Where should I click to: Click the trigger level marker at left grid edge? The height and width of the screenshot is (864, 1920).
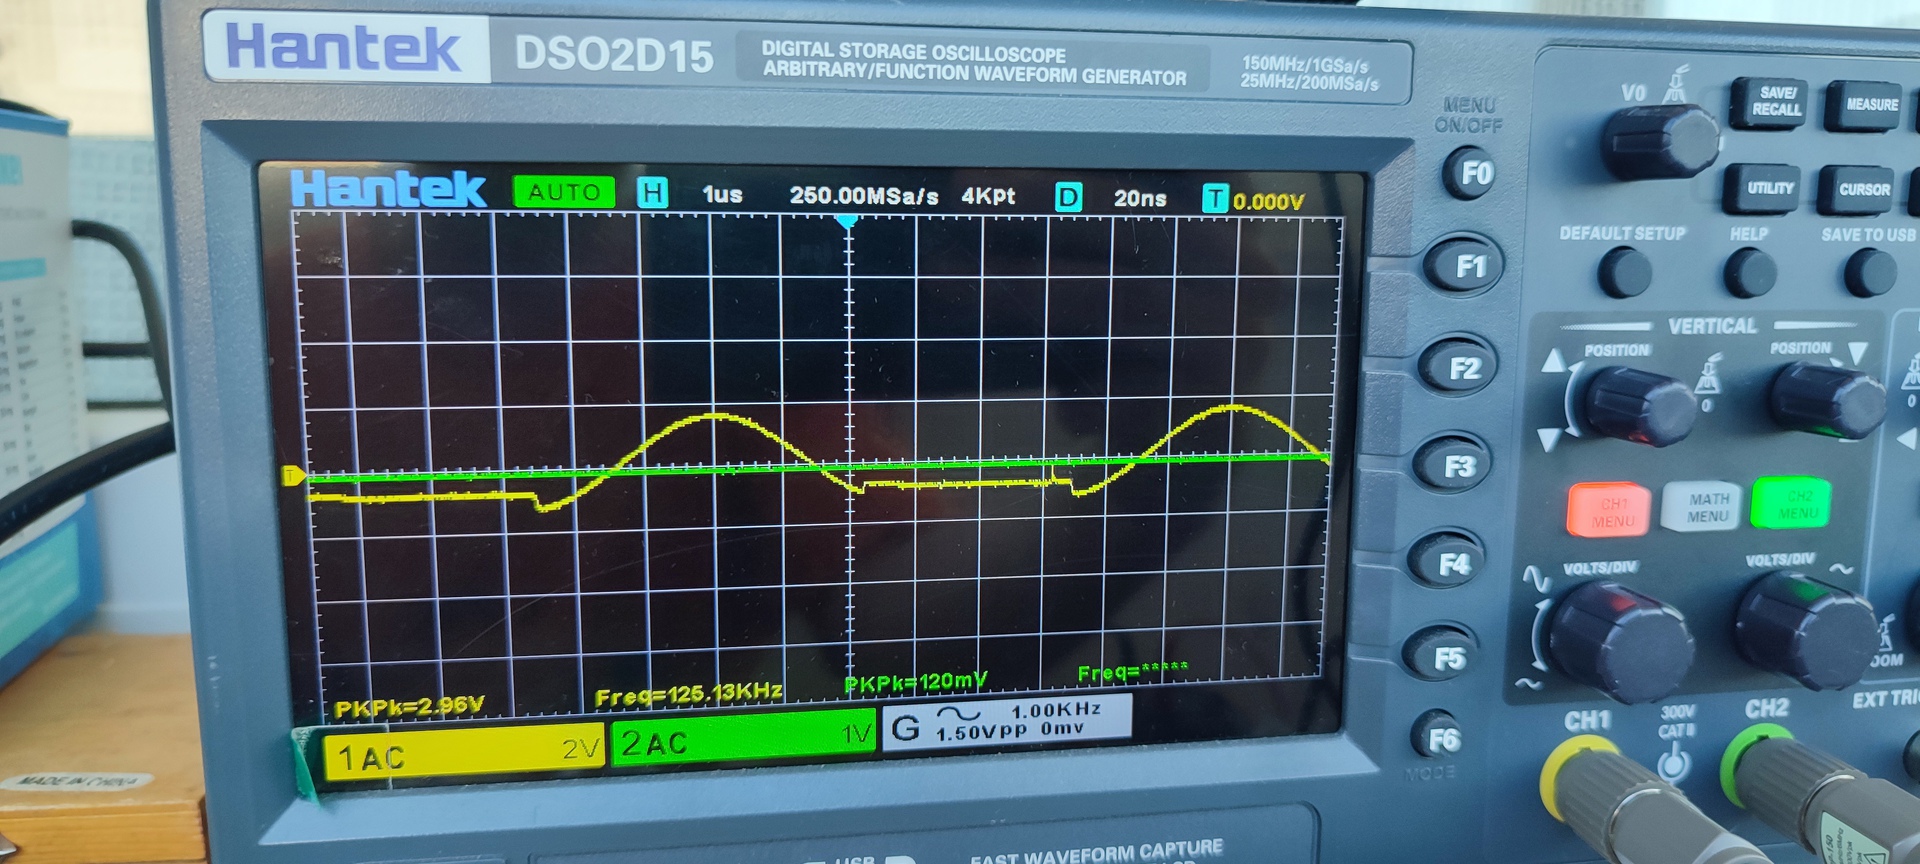tap(293, 475)
